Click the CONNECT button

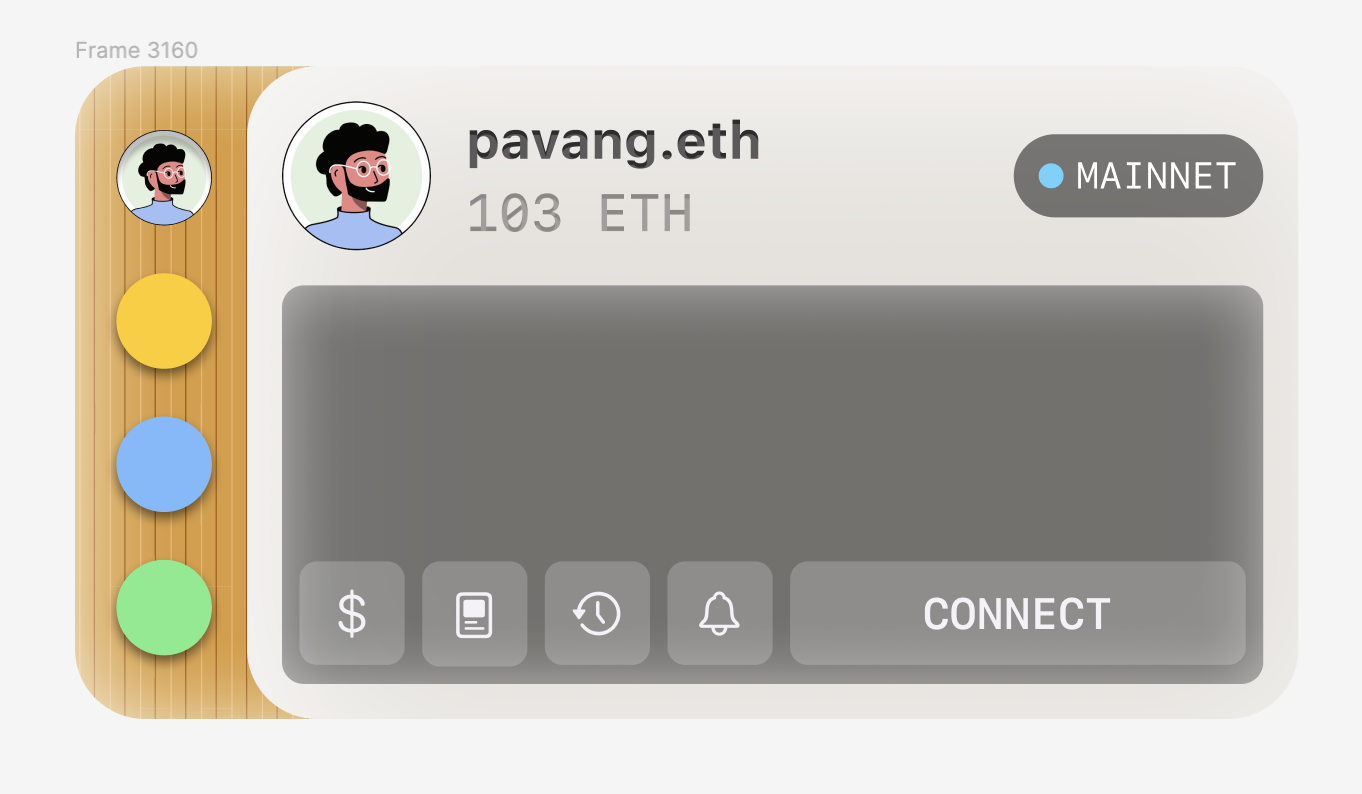tap(1018, 613)
